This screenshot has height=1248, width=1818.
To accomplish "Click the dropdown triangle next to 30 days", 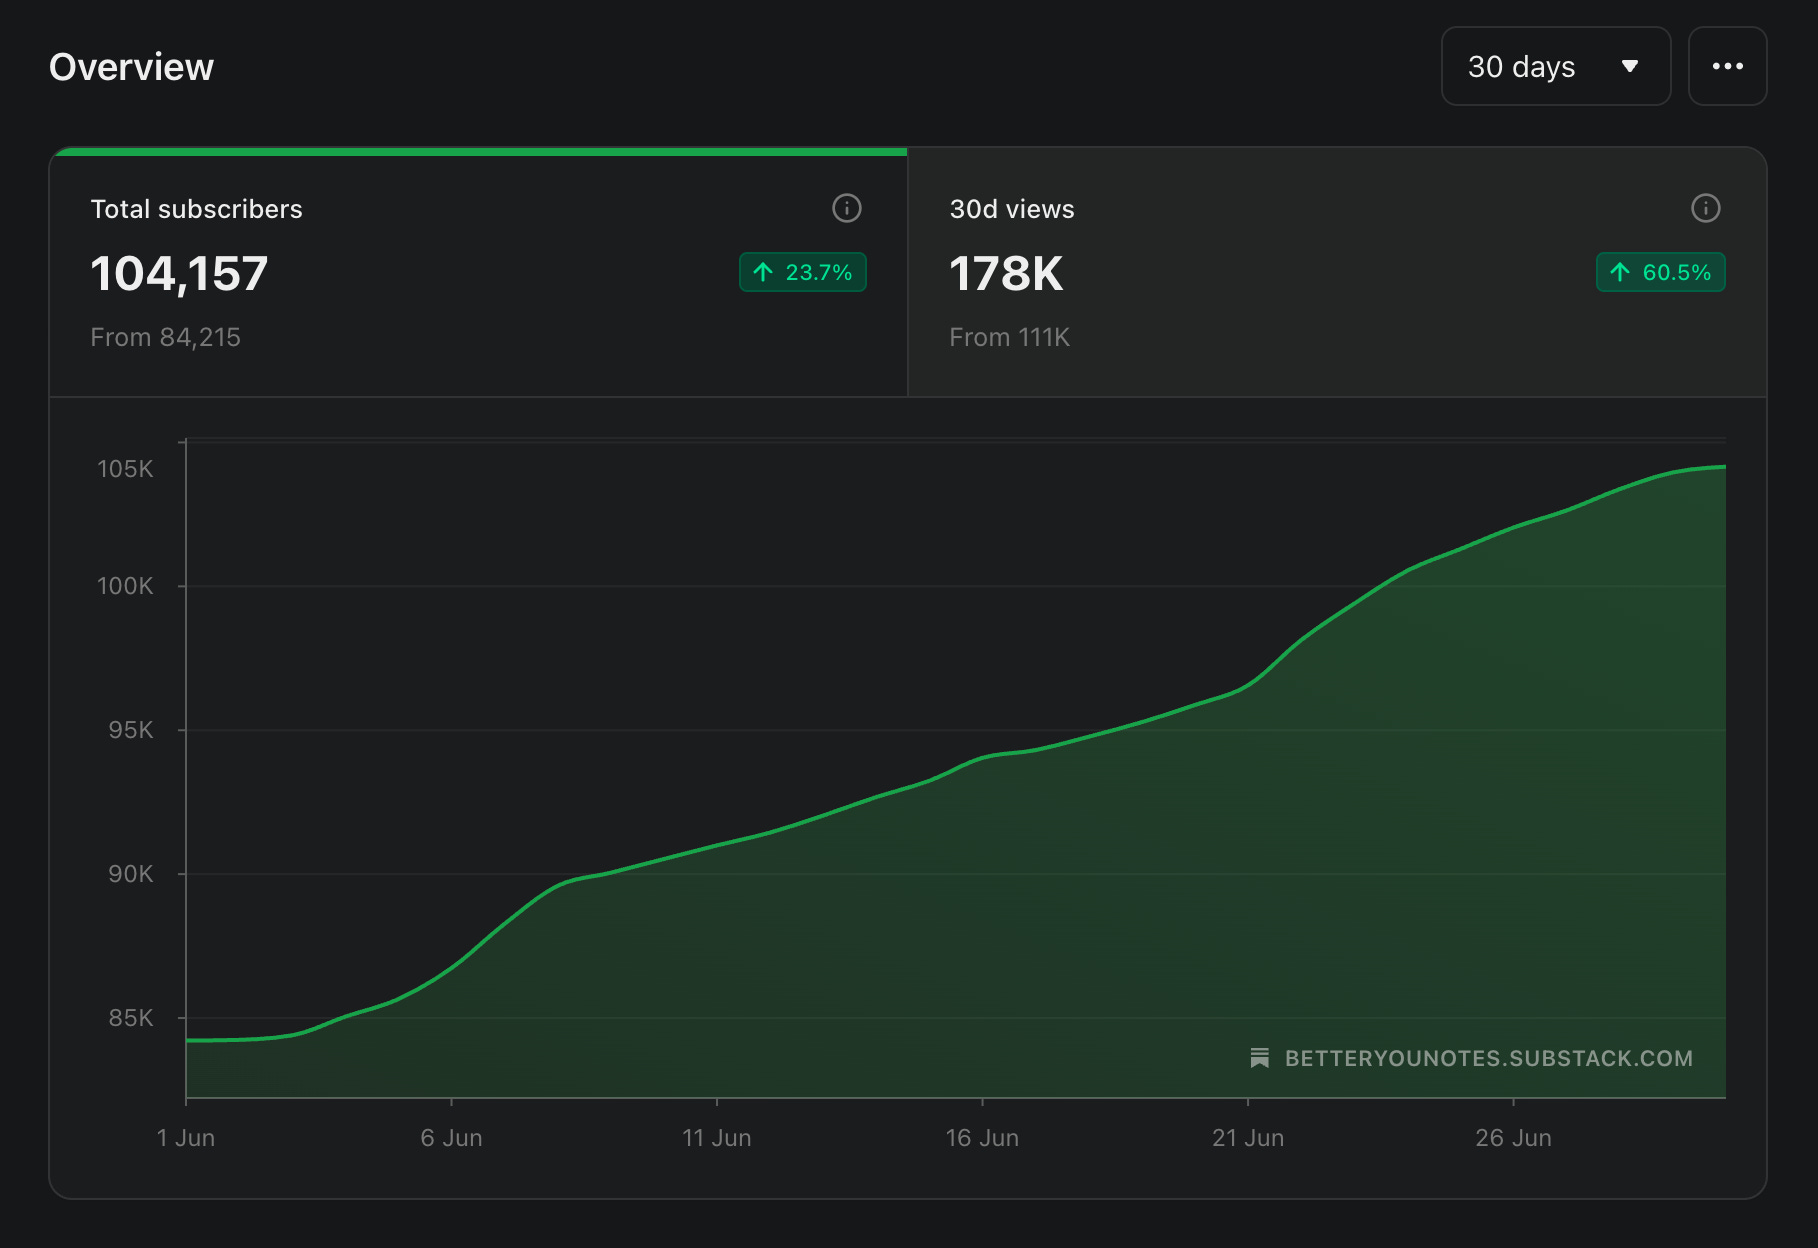I will [1630, 66].
